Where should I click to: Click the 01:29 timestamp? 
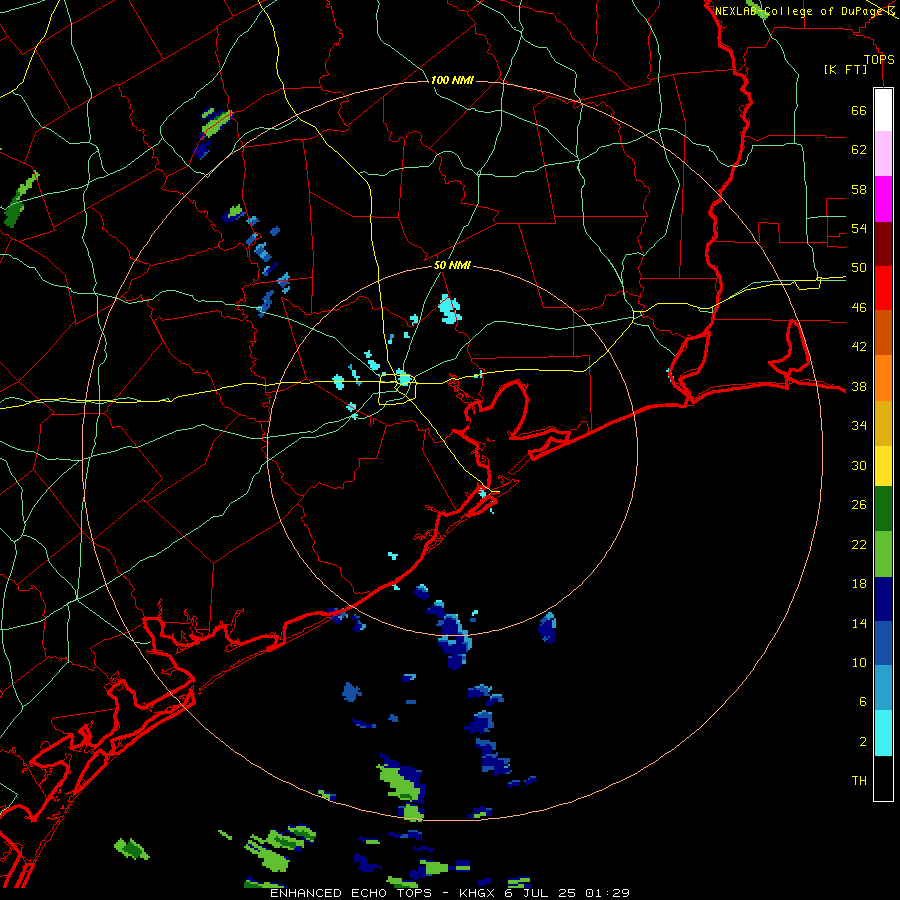pyautogui.click(x=607, y=893)
